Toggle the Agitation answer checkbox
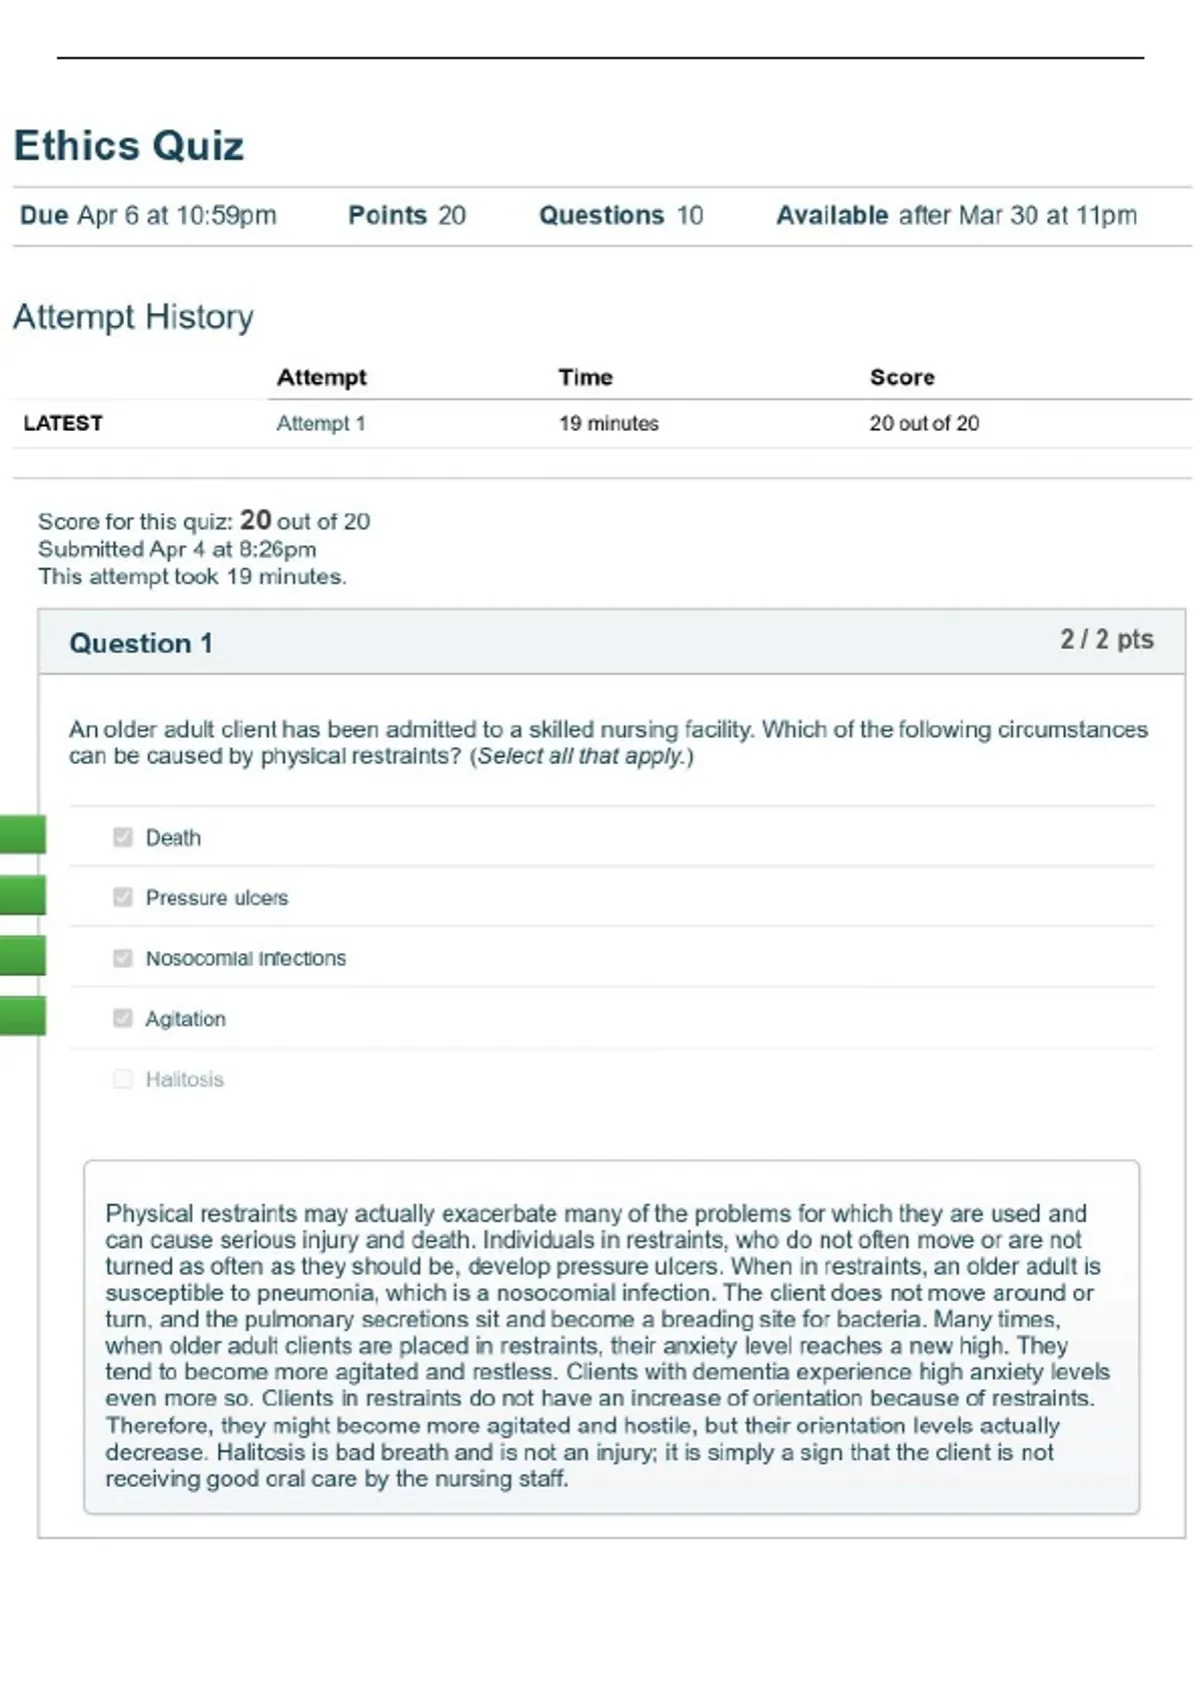1200x1700 pixels. click(123, 1018)
